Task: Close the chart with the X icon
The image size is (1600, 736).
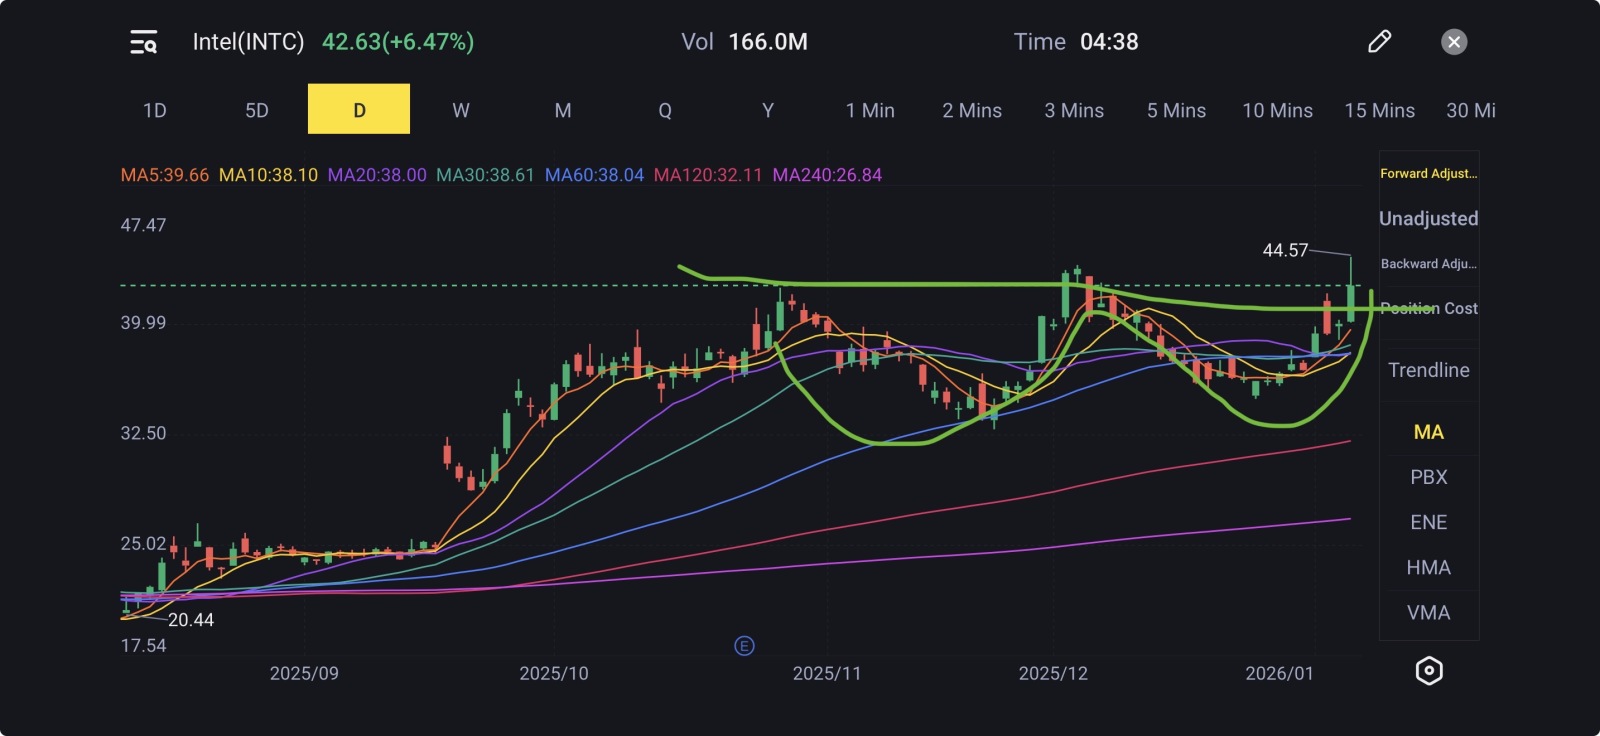Action: (x=1454, y=42)
